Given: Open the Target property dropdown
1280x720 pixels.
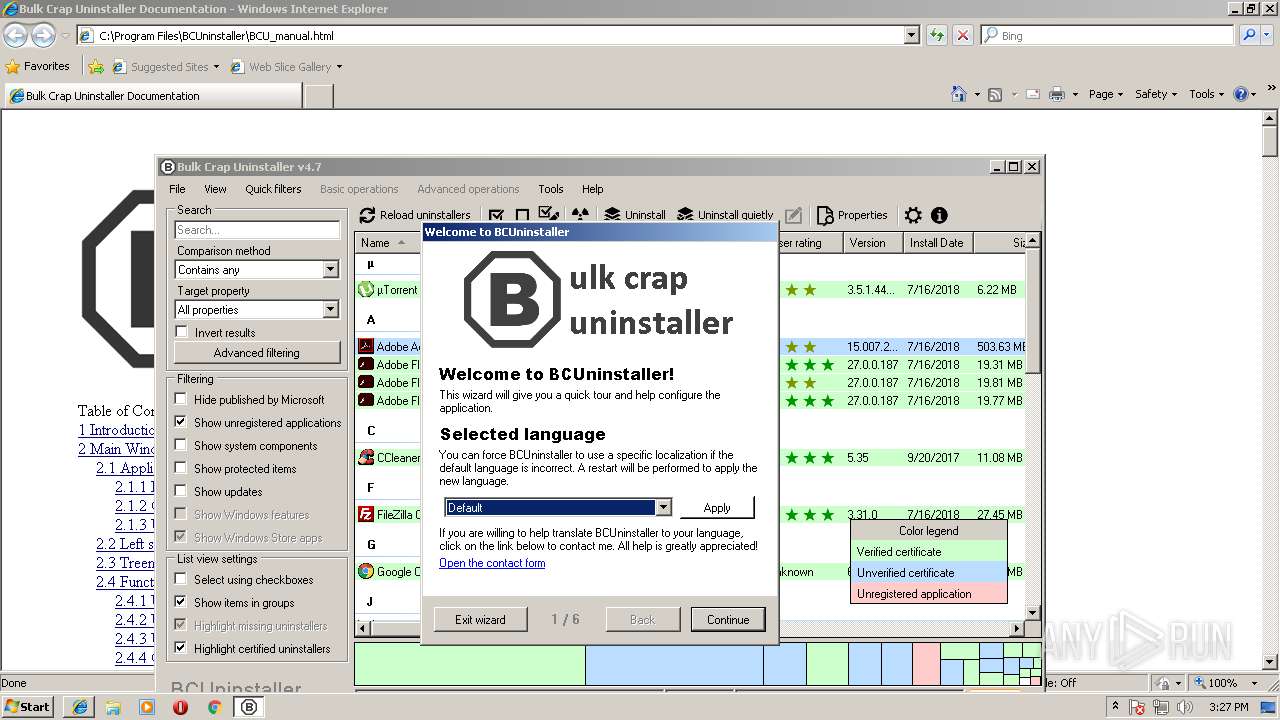Looking at the screenshot, I should 331,310.
